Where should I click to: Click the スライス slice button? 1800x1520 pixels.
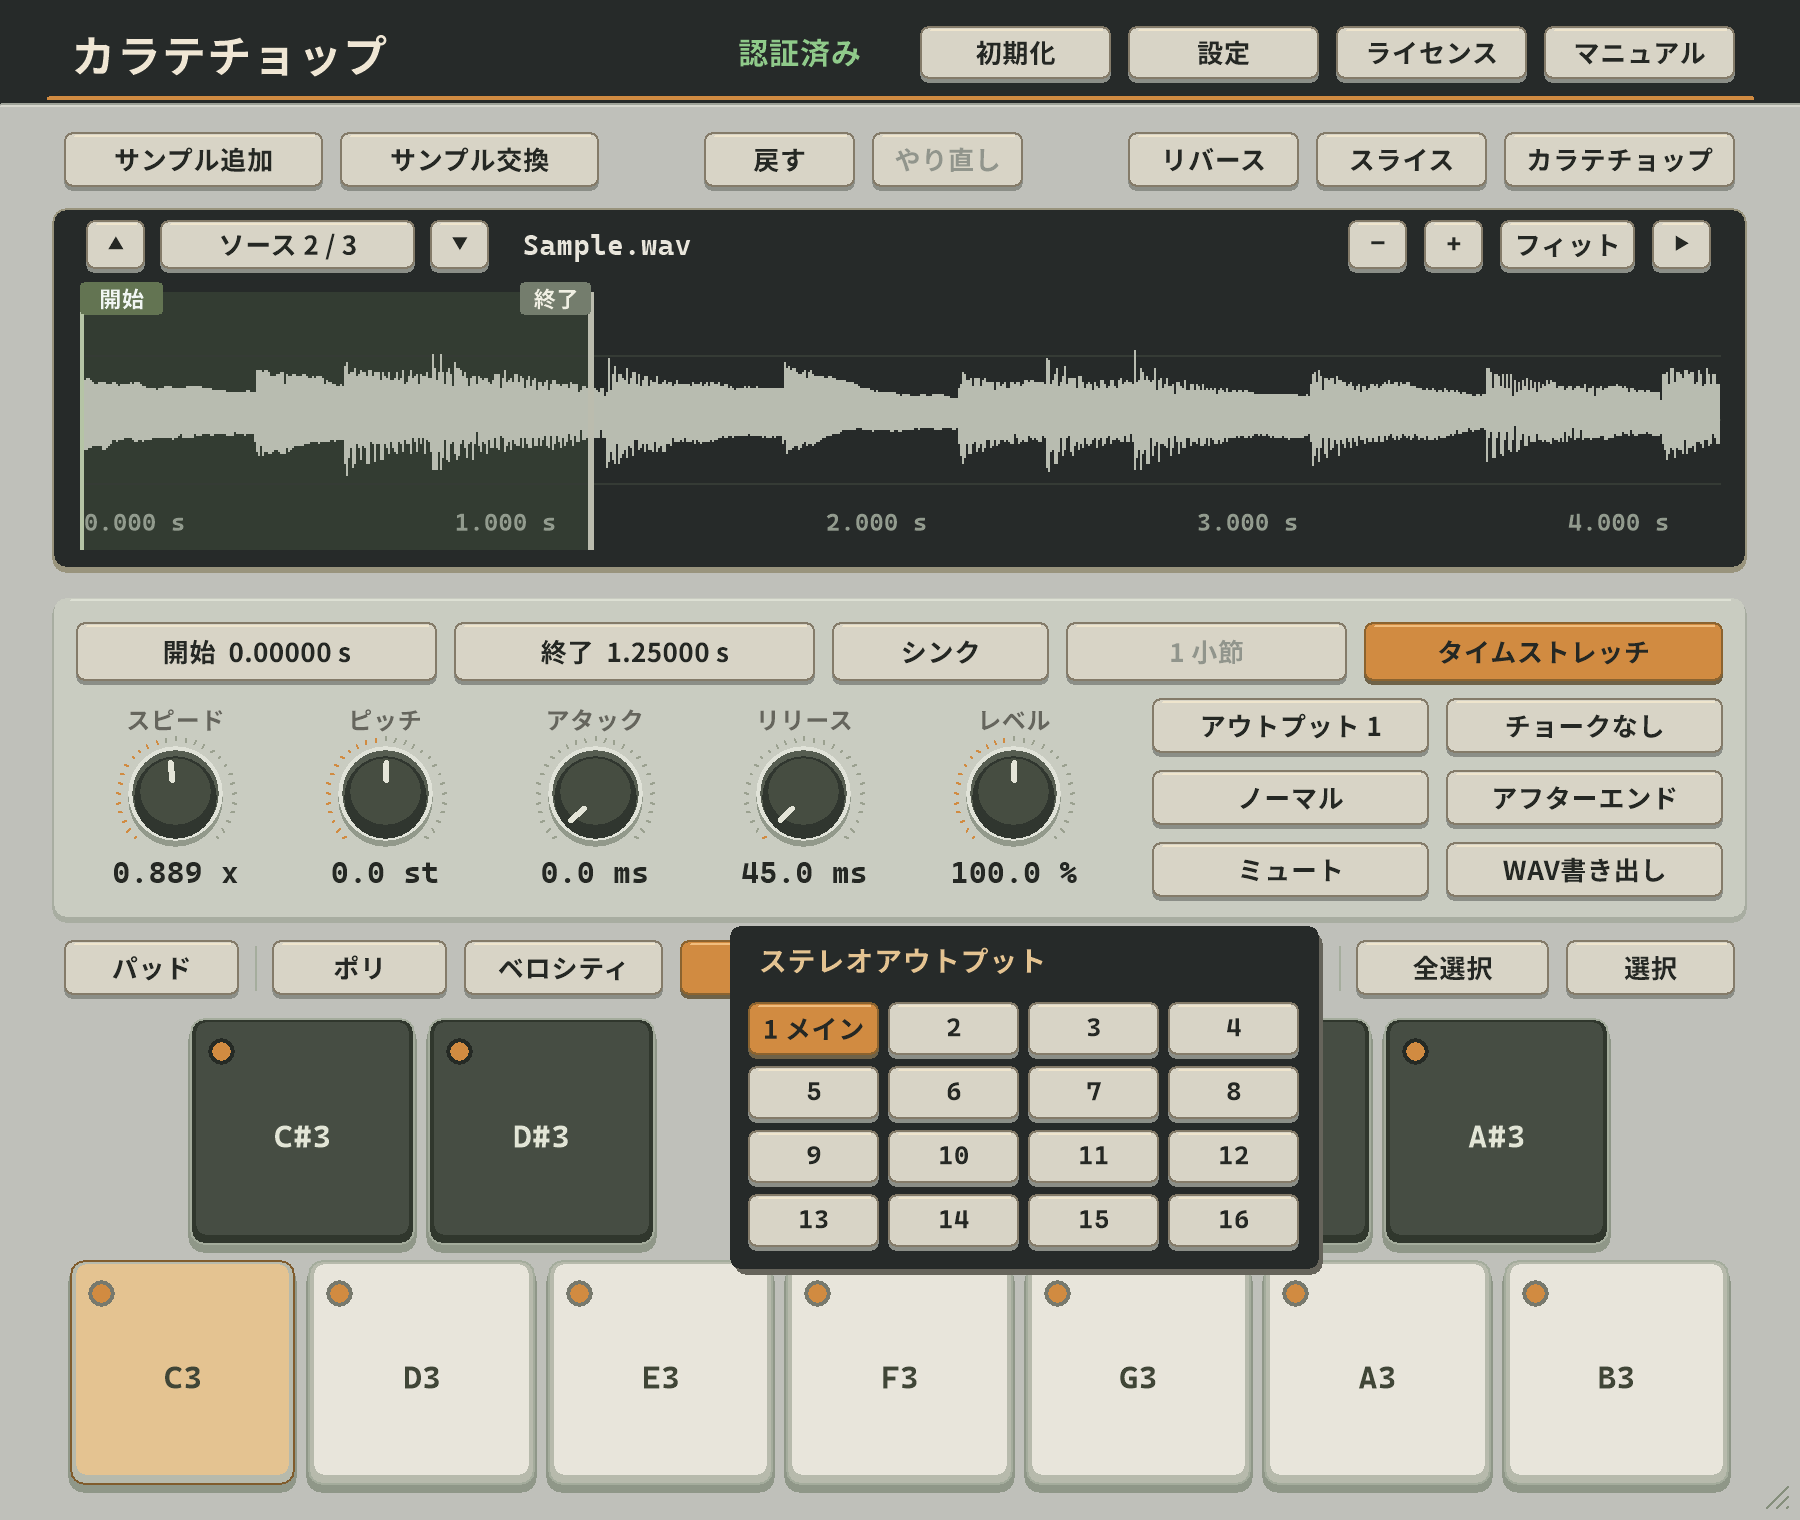pos(1401,160)
